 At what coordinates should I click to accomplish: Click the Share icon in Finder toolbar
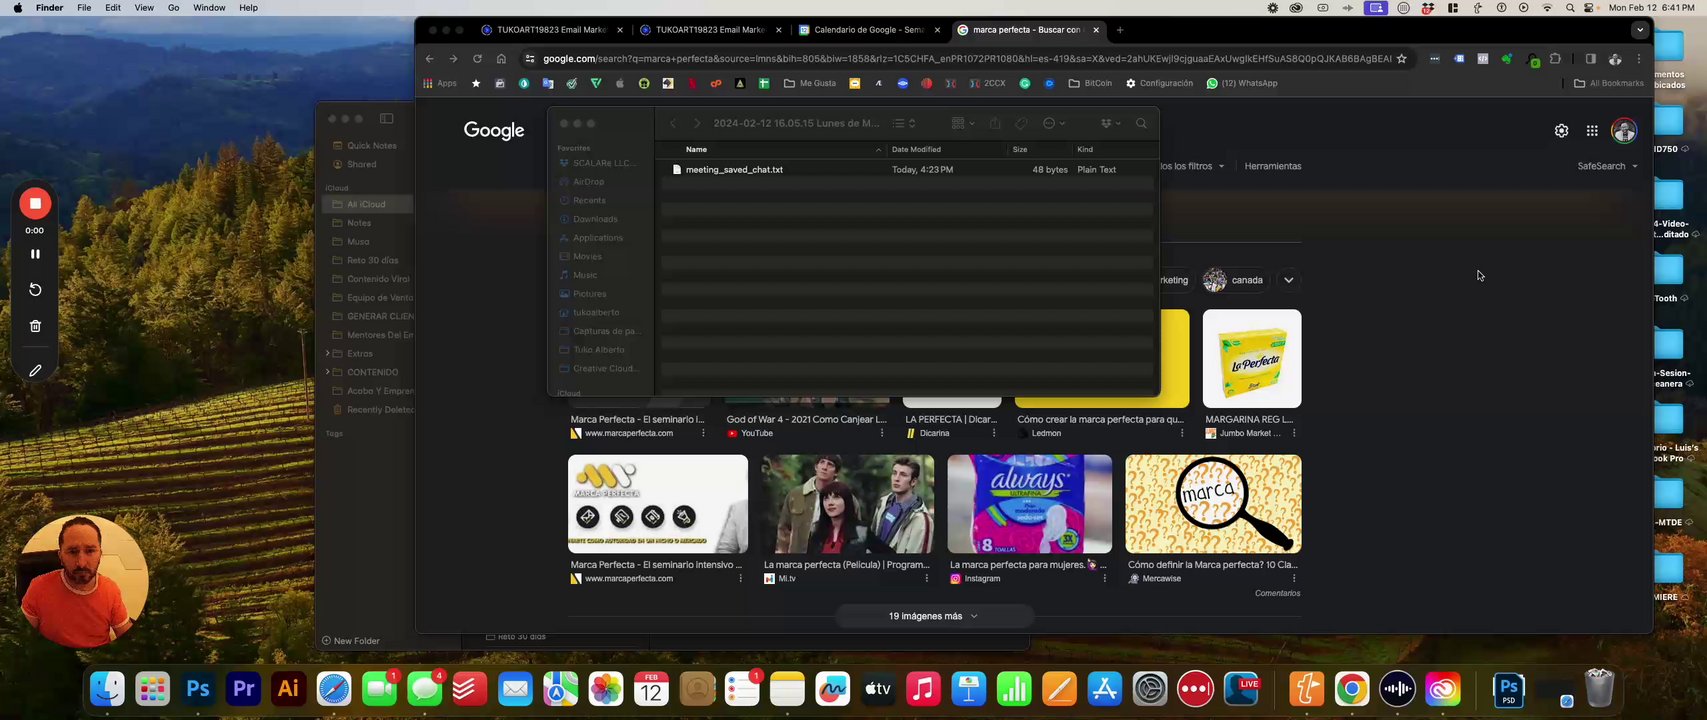coord(995,123)
